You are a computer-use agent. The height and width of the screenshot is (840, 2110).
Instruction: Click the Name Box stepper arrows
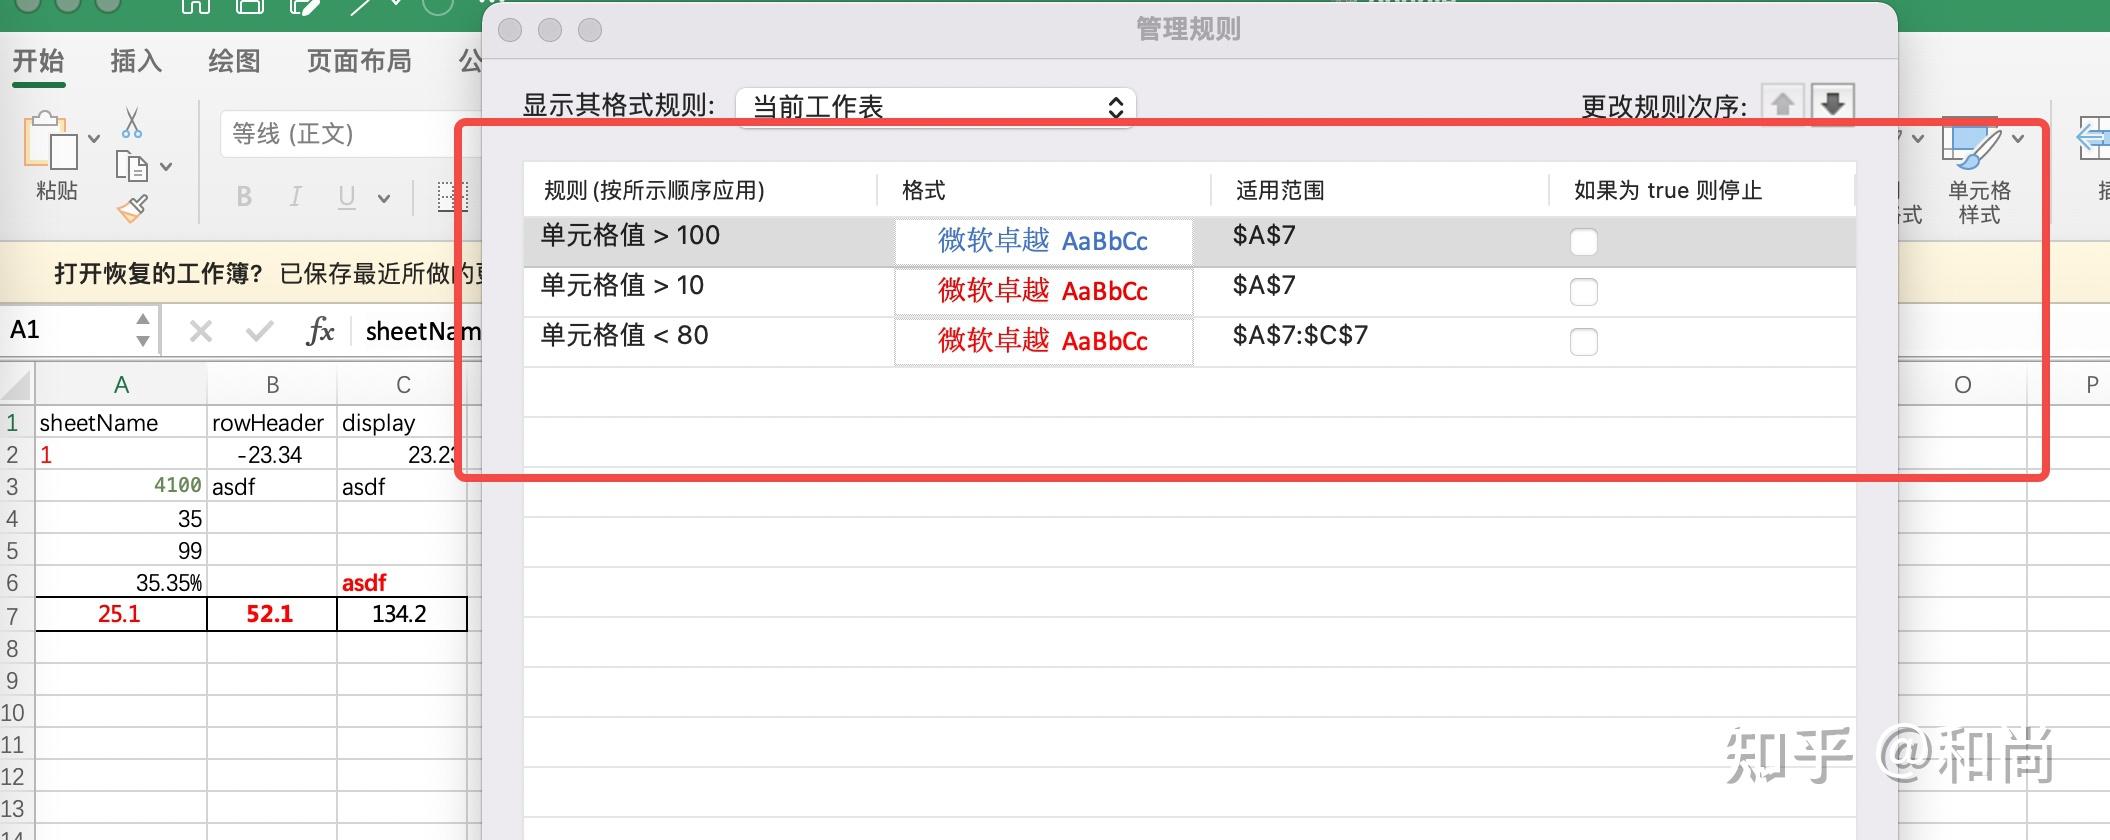(x=143, y=330)
